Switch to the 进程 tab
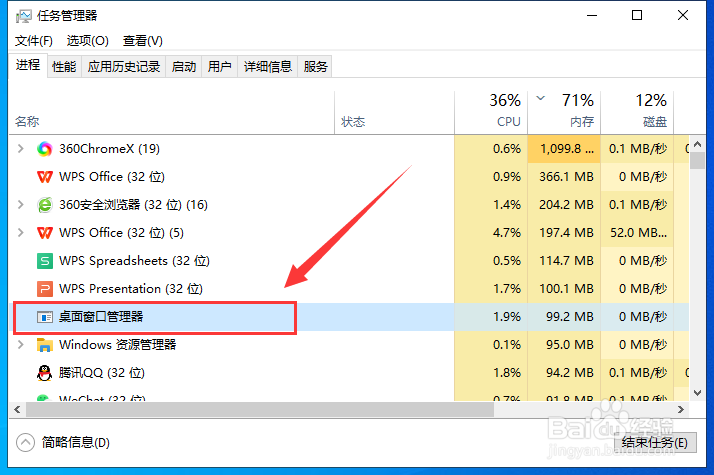 (x=28, y=66)
